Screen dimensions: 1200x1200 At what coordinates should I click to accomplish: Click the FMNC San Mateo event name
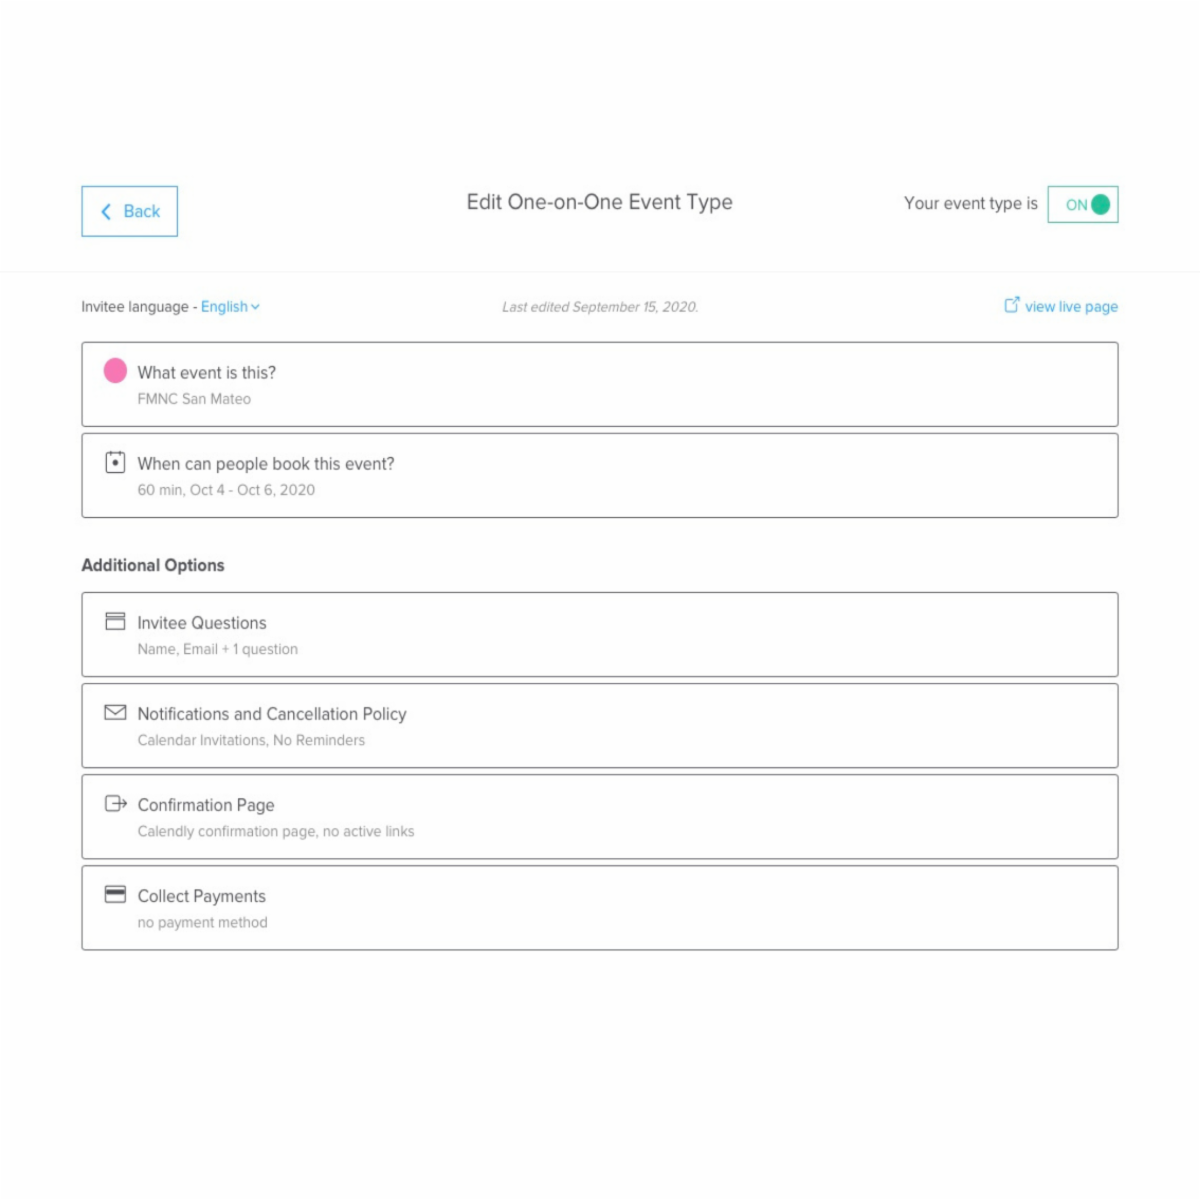194,399
